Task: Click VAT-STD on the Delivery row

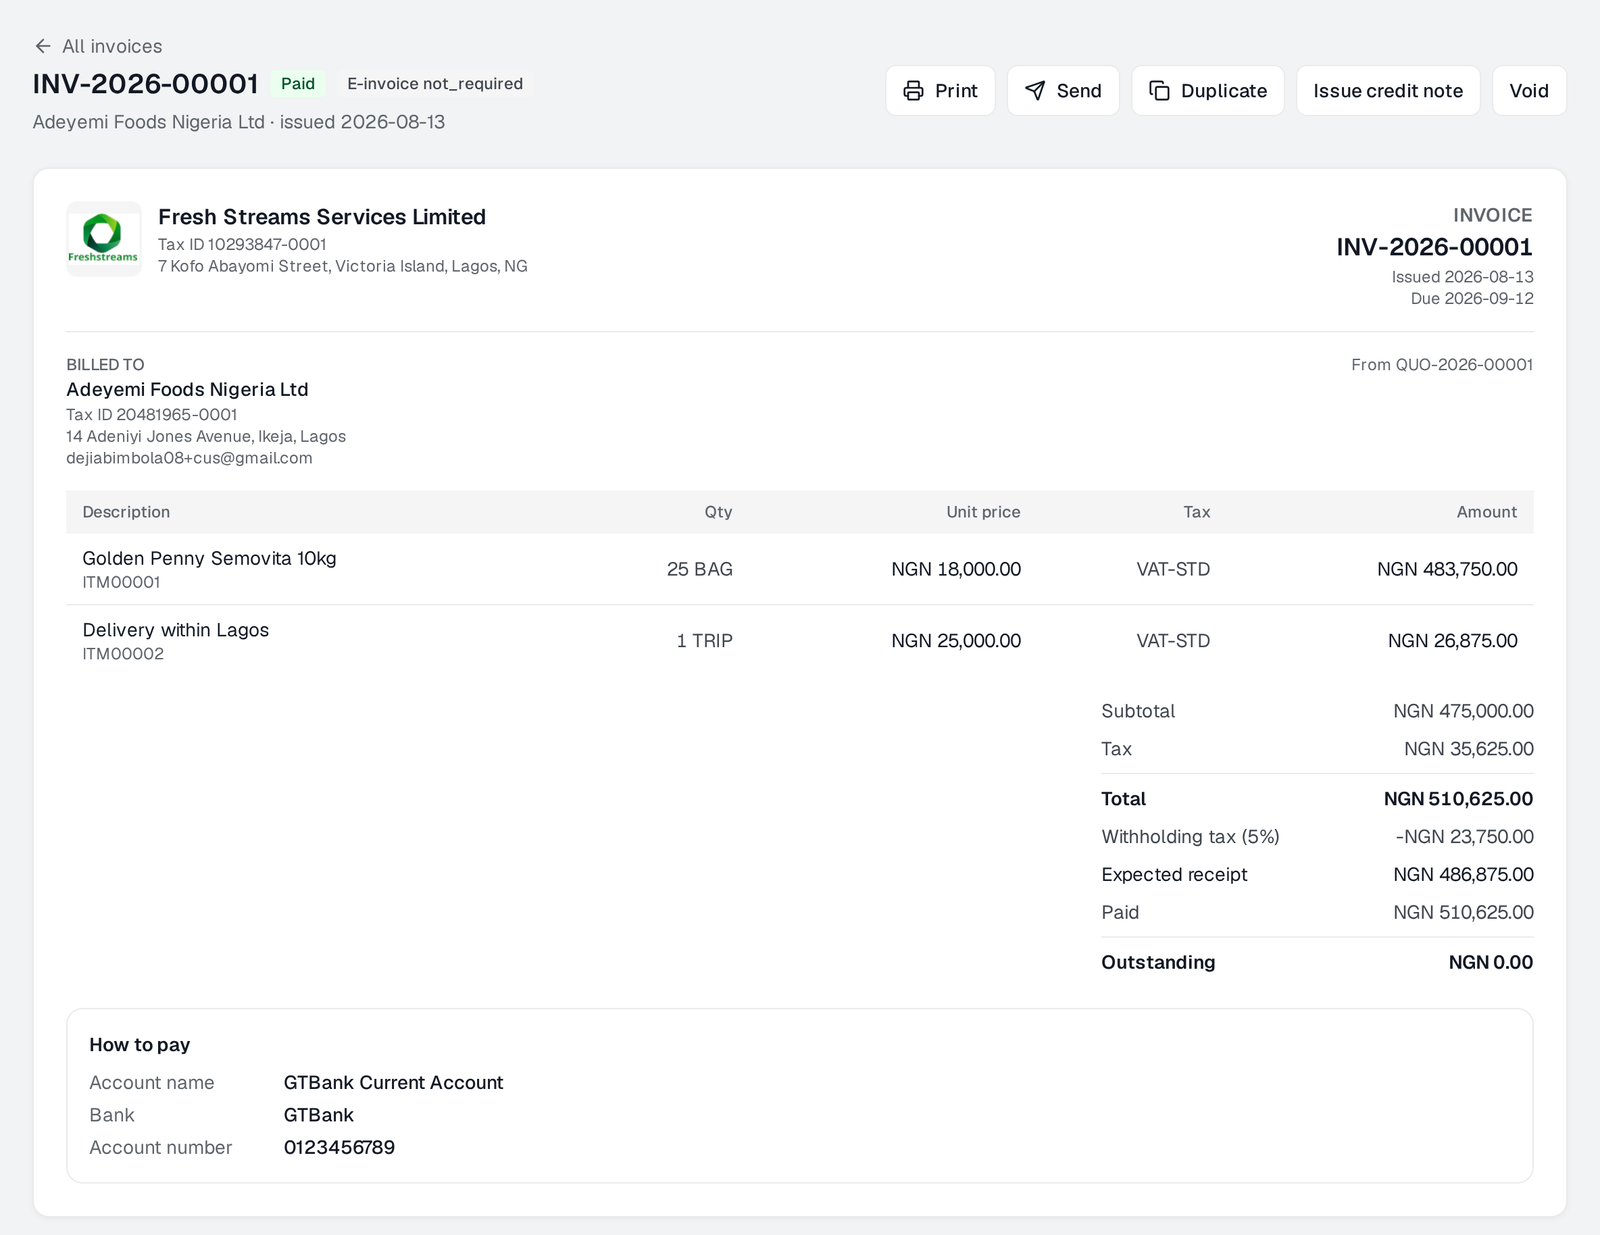Action: click(1173, 642)
